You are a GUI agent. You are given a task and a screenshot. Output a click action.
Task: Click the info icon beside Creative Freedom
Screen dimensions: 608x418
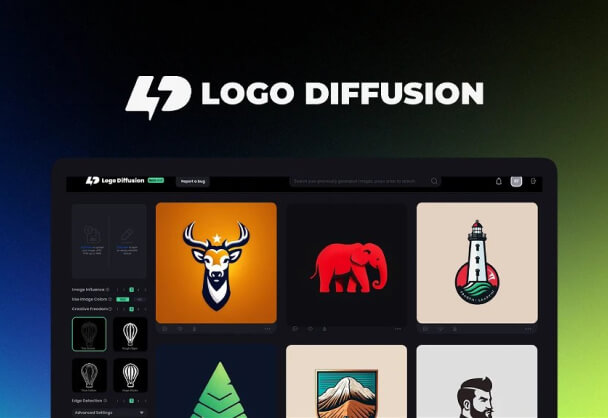110,309
